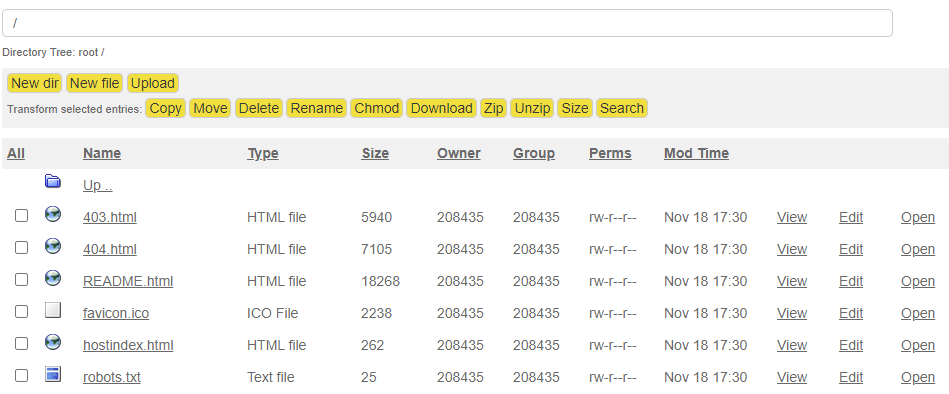949x394 pixels.
Task: Tick the favicon.ico checkbox
Action: coord(21,312)
